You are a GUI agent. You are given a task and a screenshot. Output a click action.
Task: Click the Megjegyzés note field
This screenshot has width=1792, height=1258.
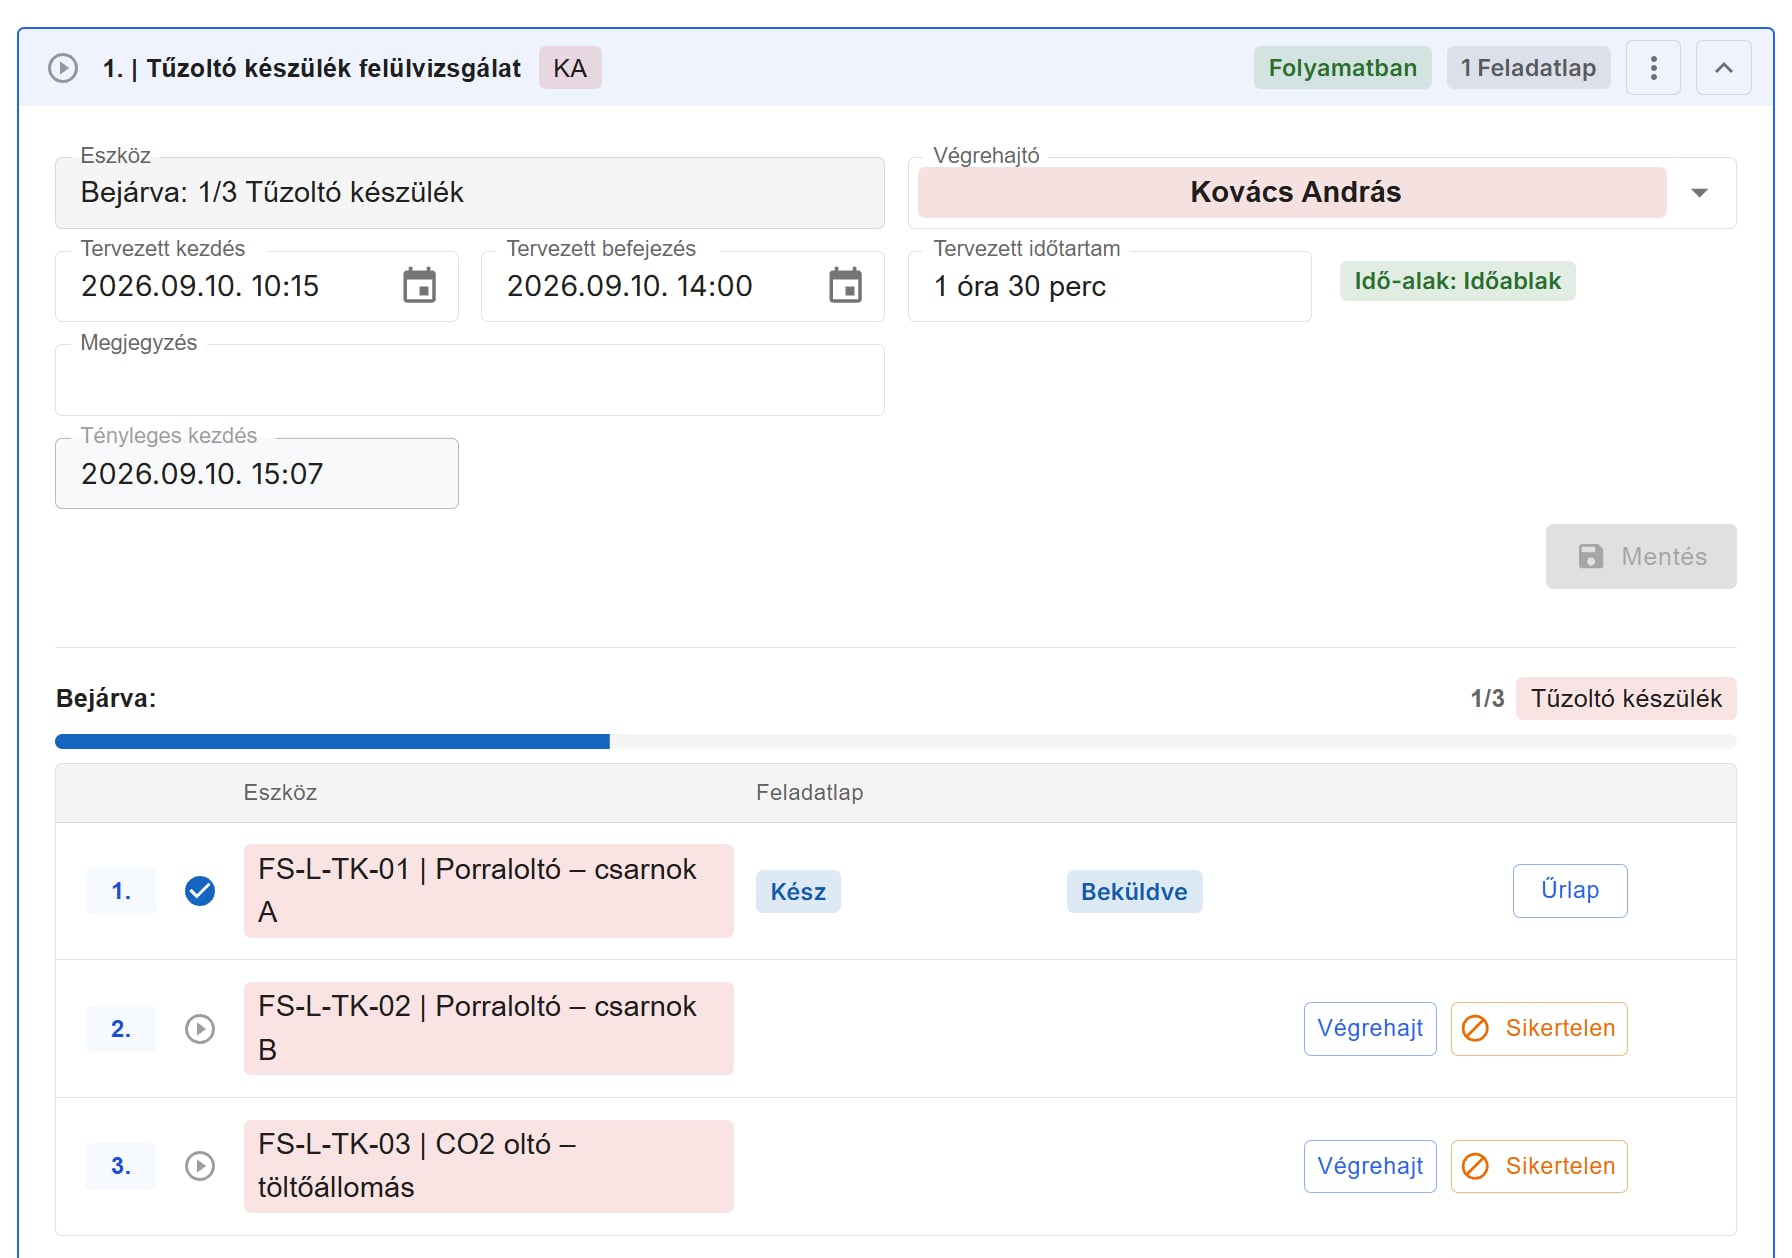pos(469,380)
